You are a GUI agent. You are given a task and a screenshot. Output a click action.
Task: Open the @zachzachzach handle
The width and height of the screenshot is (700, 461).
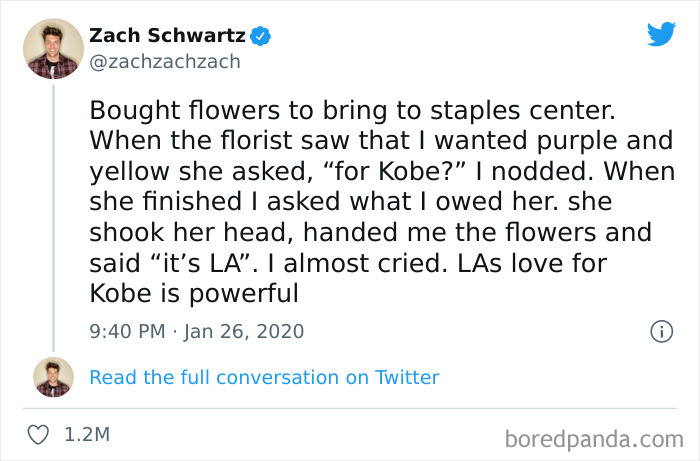pos(165,62)
